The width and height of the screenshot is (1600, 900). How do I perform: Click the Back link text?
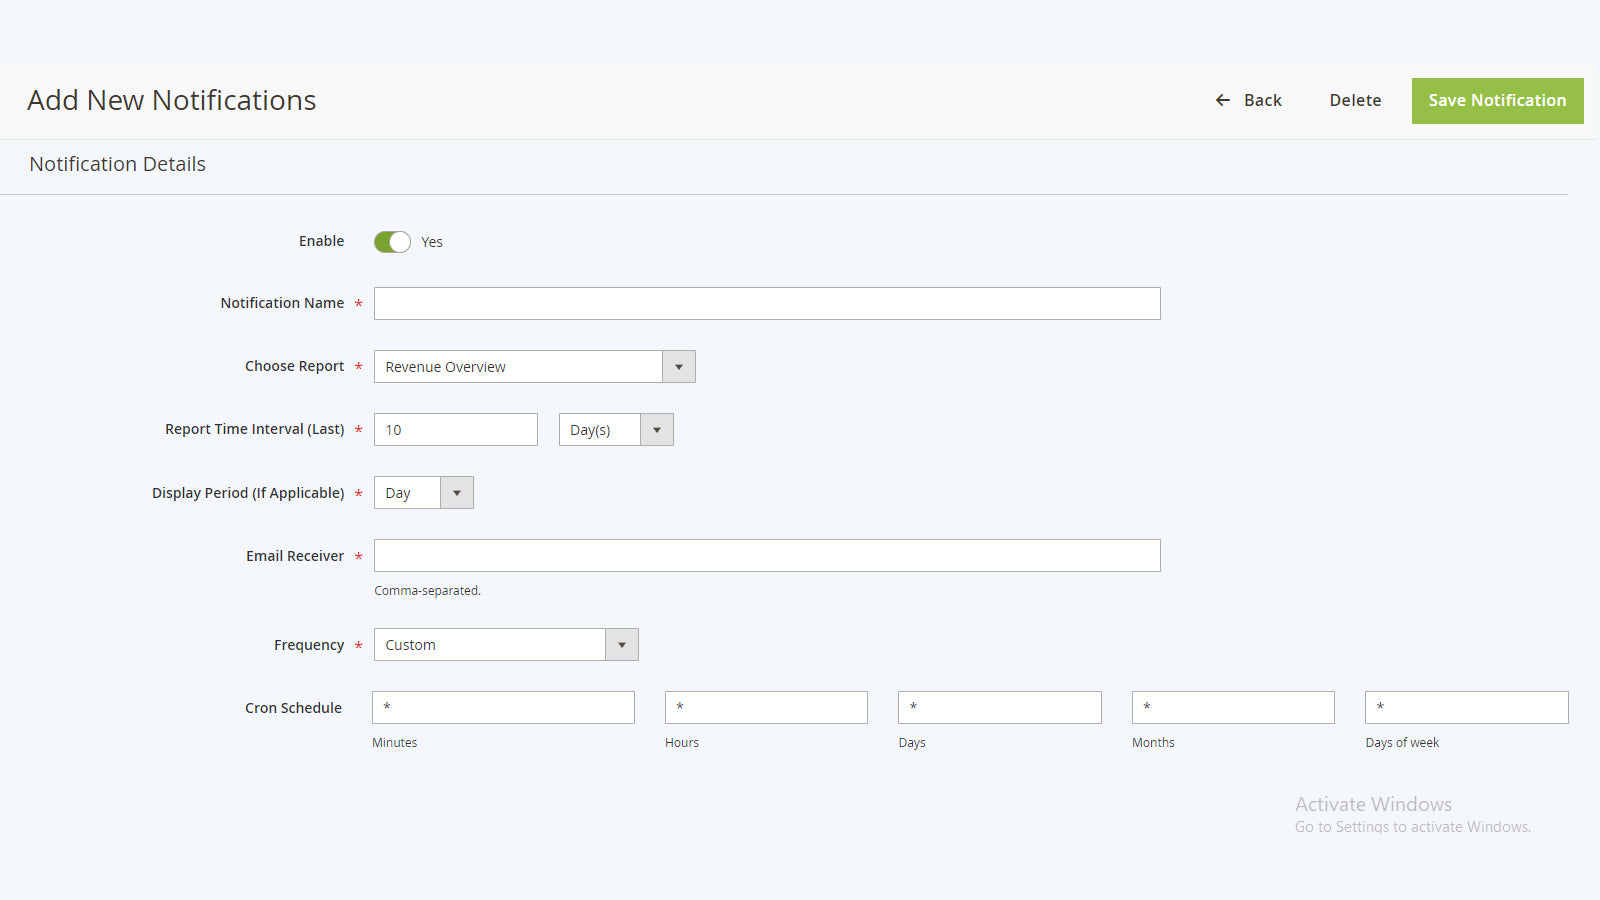(x=1262, y=100)
